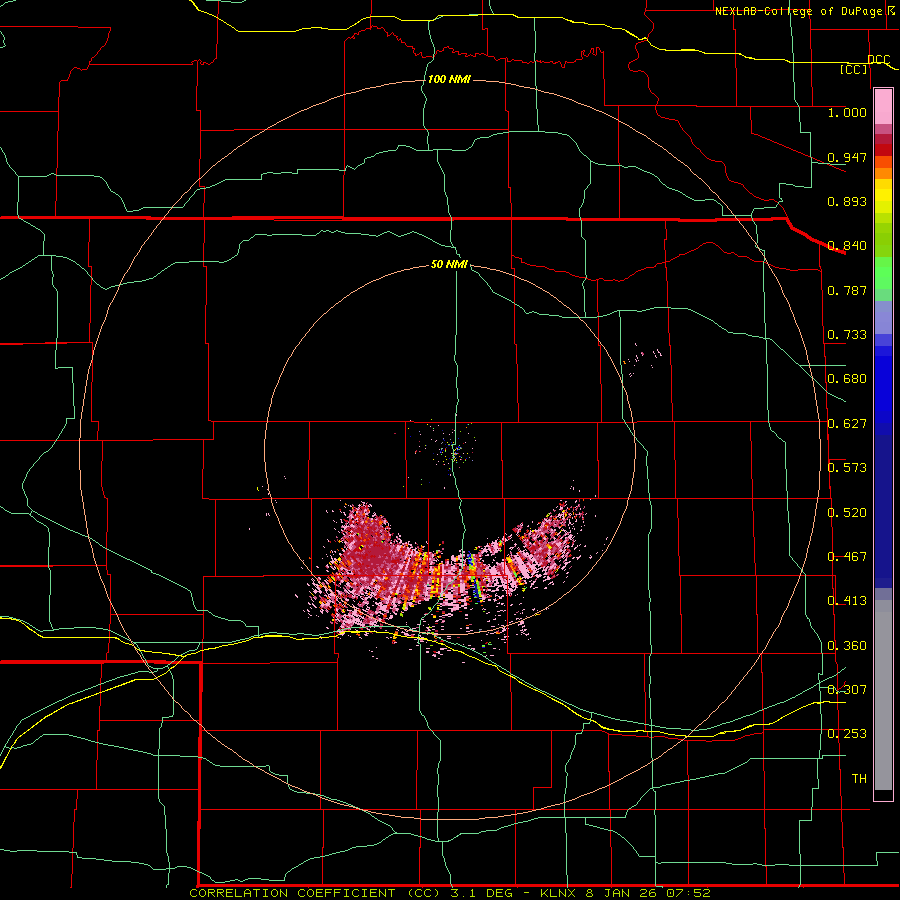Pick the 0.840 scale label
This screenshot has height=900, width=900.
[847, 246]
